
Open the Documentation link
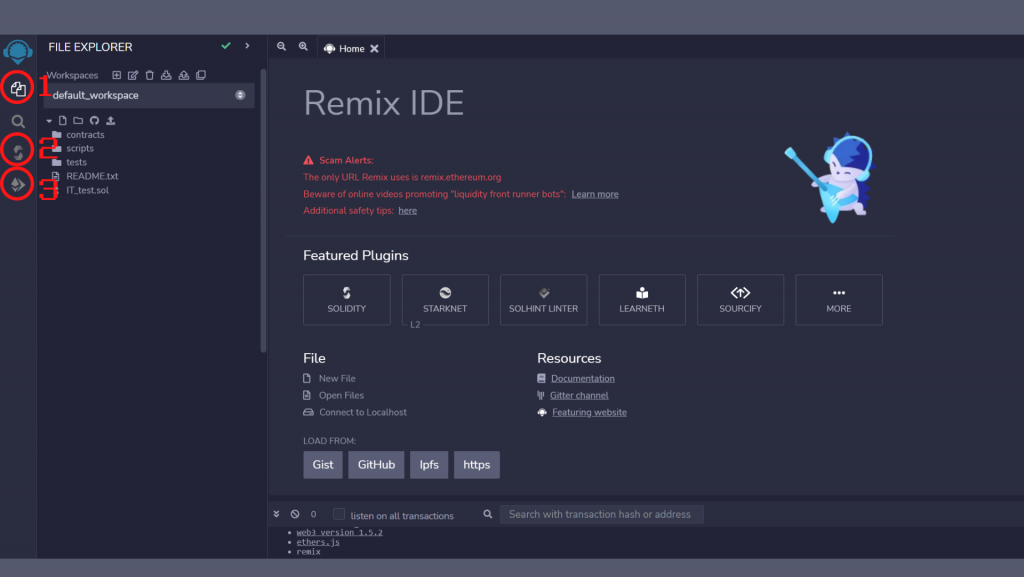583,379
